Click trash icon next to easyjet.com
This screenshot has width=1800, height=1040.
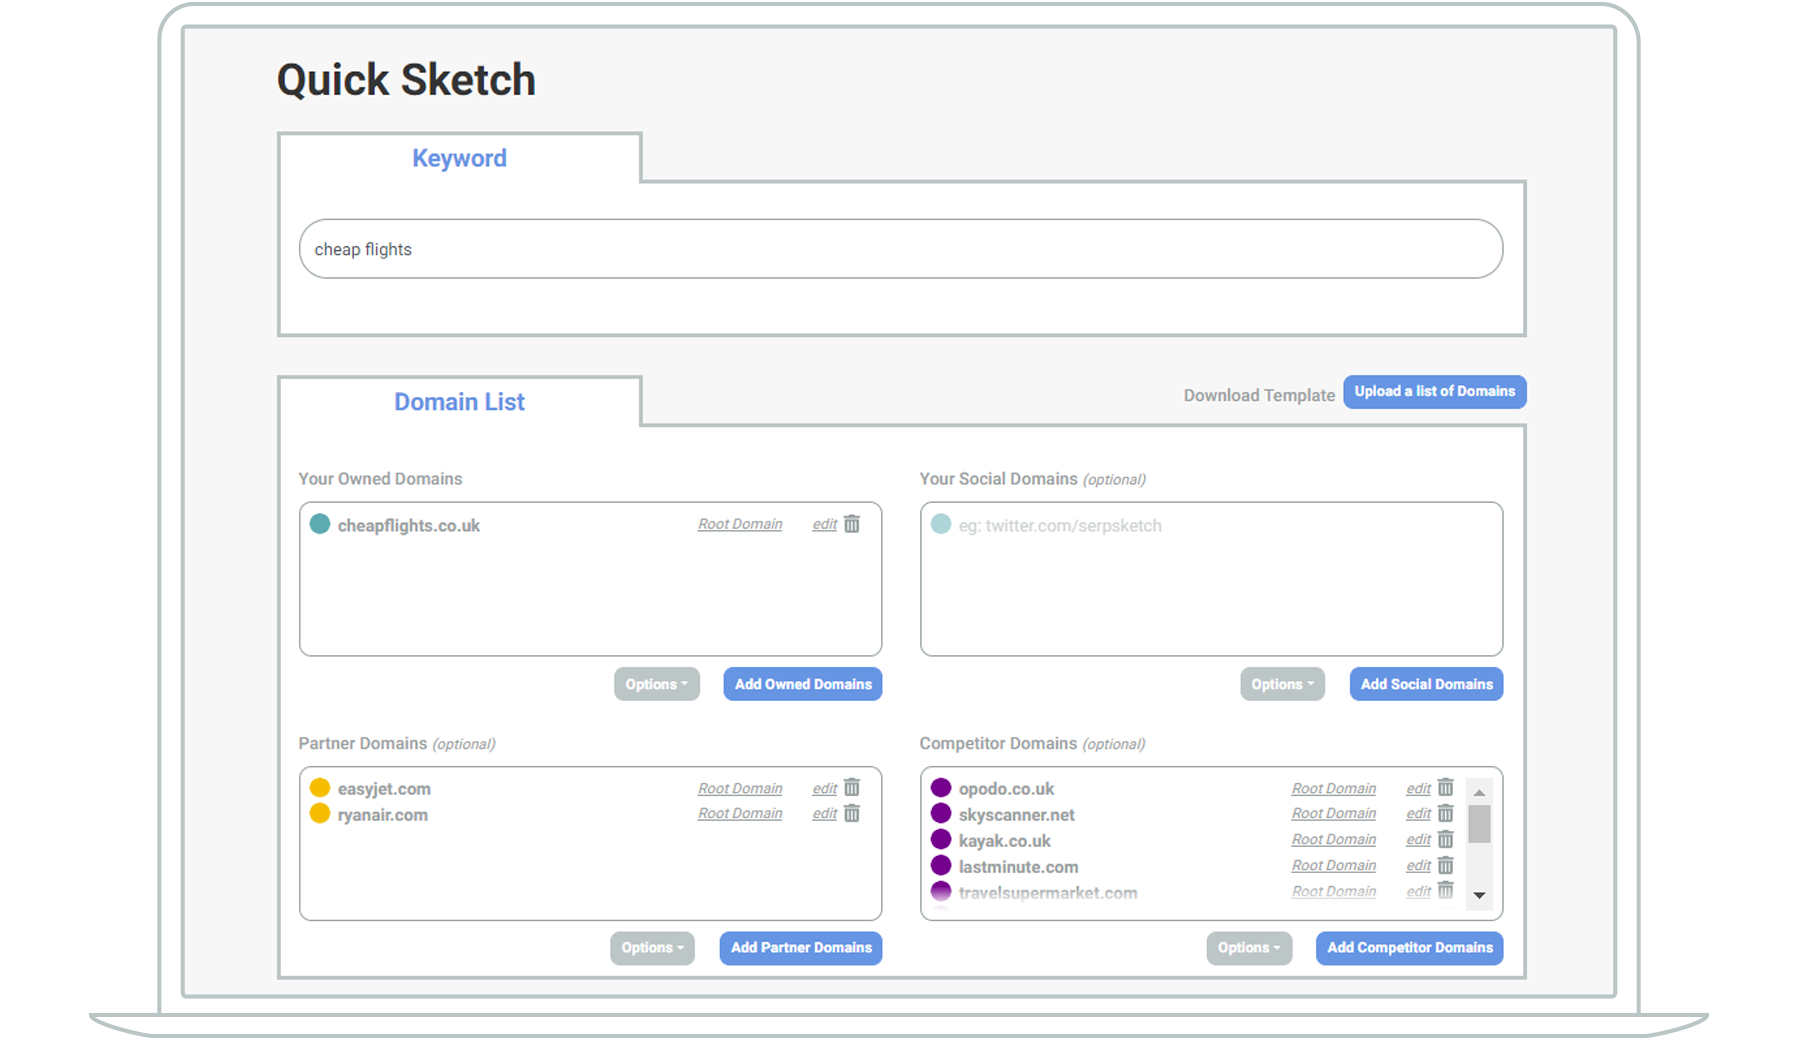[x=852, y=788]
